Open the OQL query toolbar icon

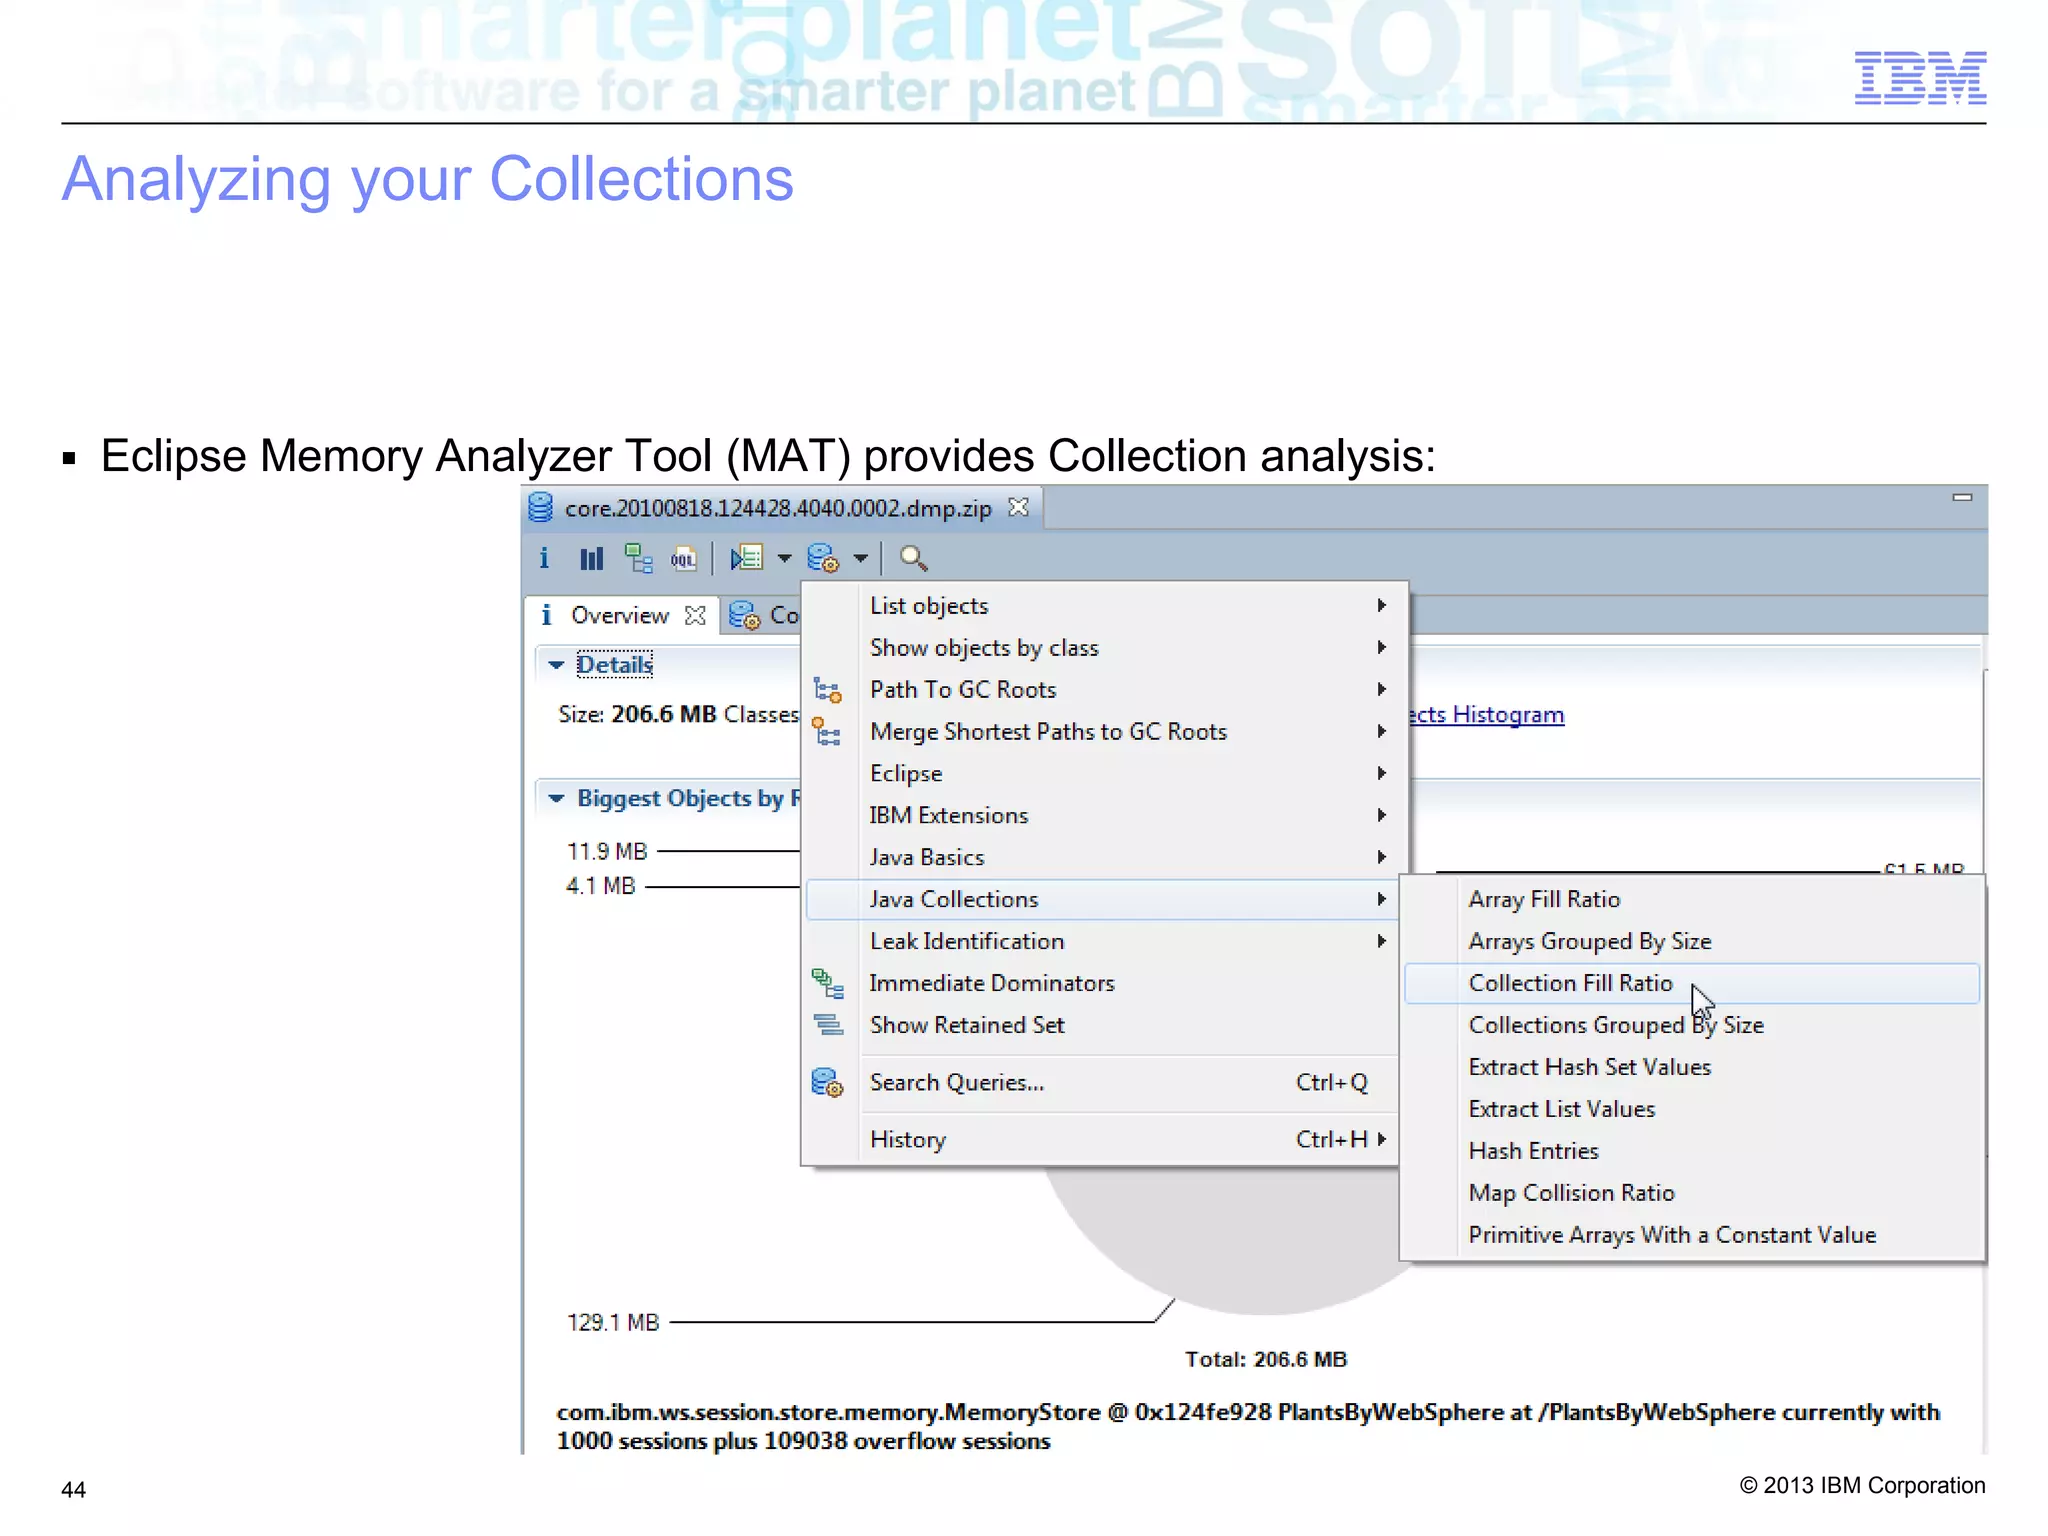click(684, 558)
